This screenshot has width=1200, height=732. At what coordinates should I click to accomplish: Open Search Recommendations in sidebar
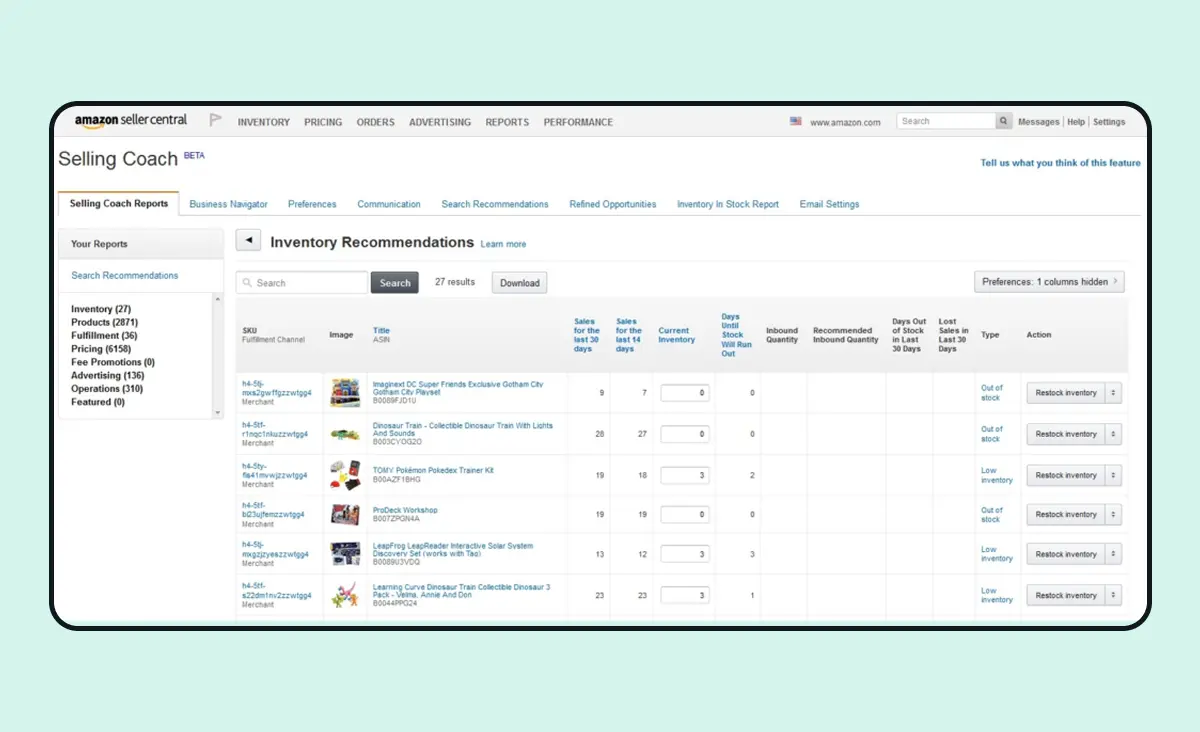coord(125,275)
